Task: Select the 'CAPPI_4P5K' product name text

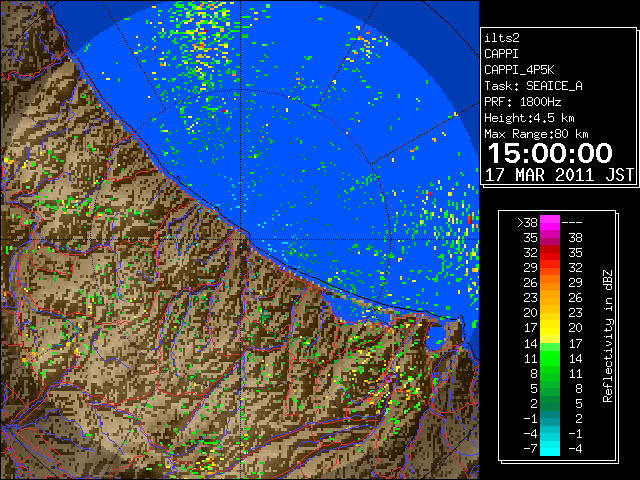Action: (519, 70)
